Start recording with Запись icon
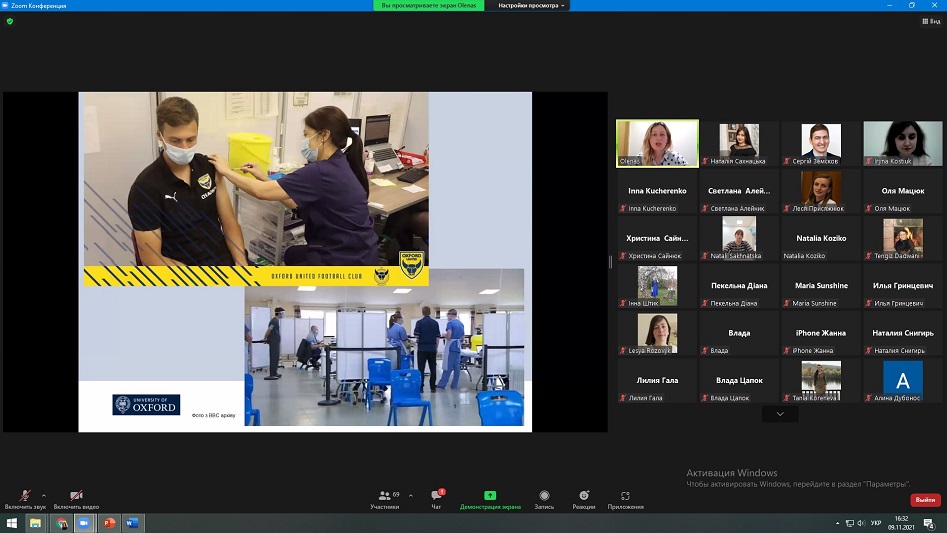Image resolution: width=947 pixels, height=533 pixels. point(544,498)
